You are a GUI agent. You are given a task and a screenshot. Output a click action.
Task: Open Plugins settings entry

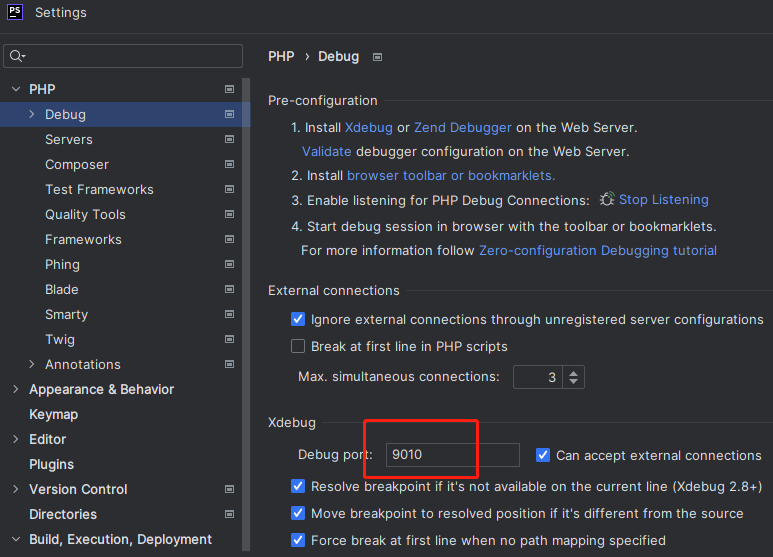[x=52, y=464]
